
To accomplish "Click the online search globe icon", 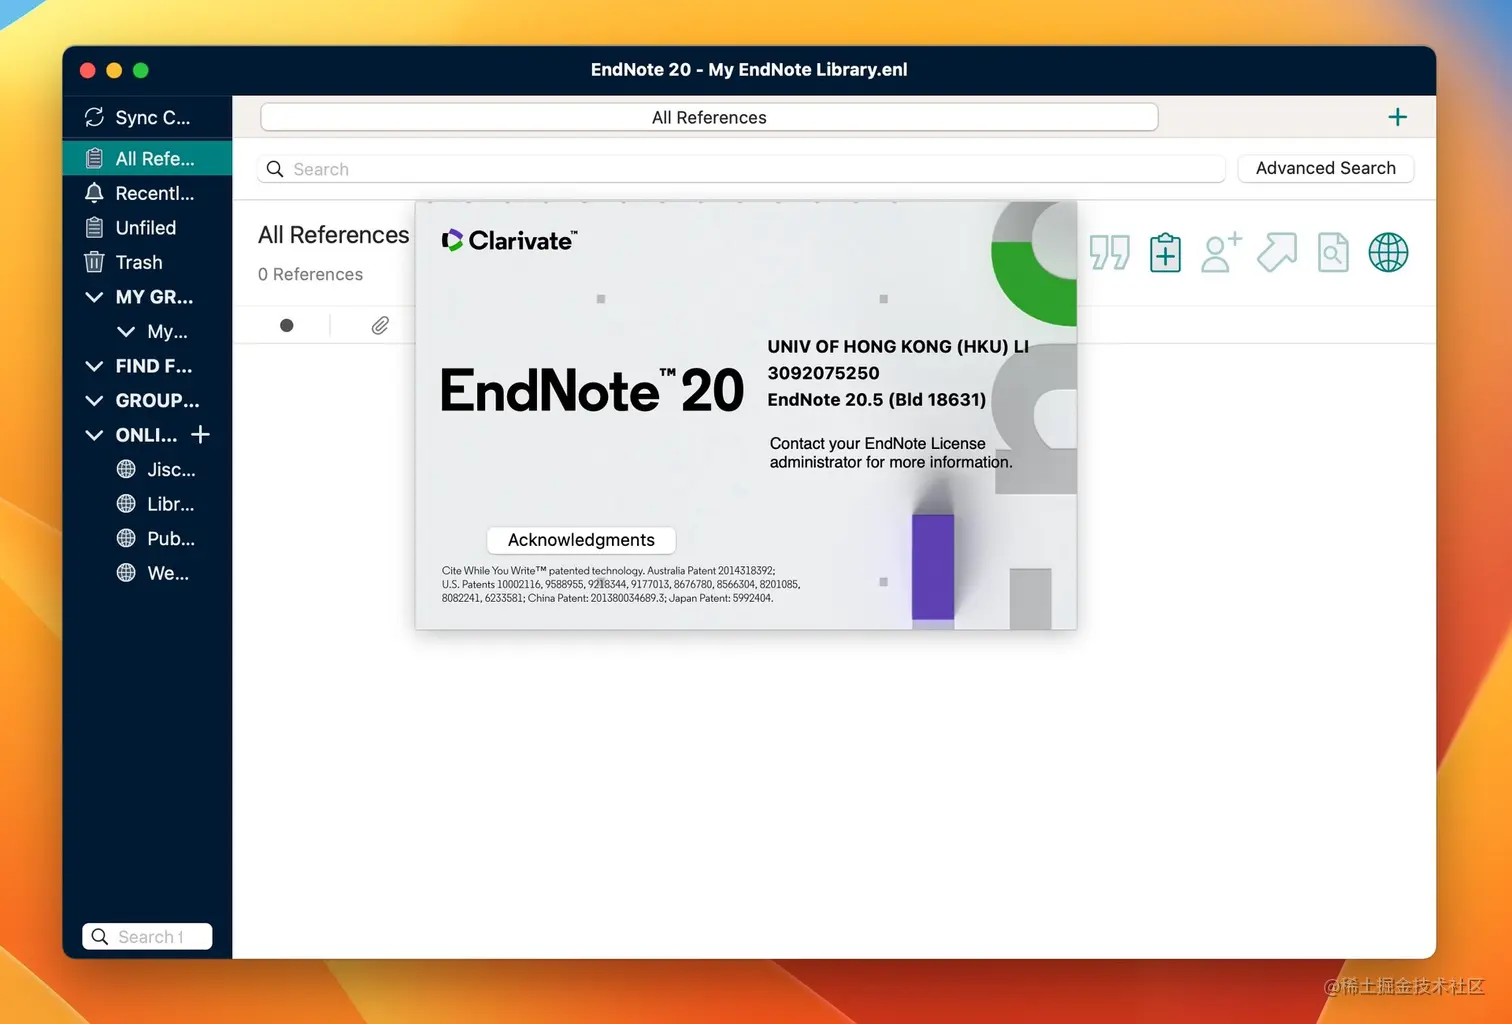I will pos(1388,253).
